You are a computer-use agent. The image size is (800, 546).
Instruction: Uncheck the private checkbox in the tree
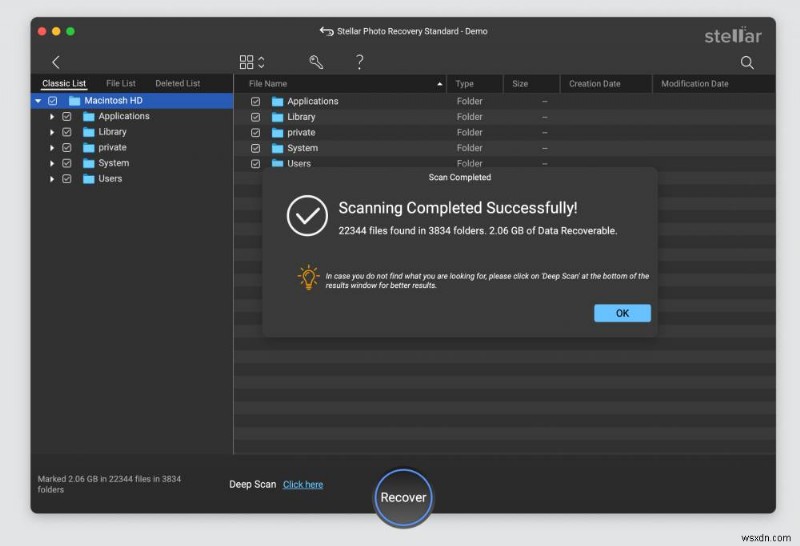[67, 147]
